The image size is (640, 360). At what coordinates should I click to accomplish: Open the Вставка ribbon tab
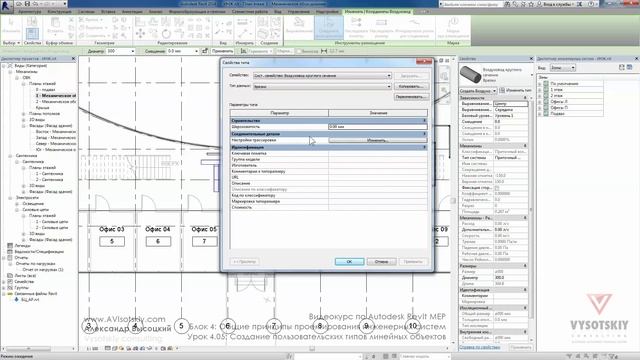tap(108, 12)
